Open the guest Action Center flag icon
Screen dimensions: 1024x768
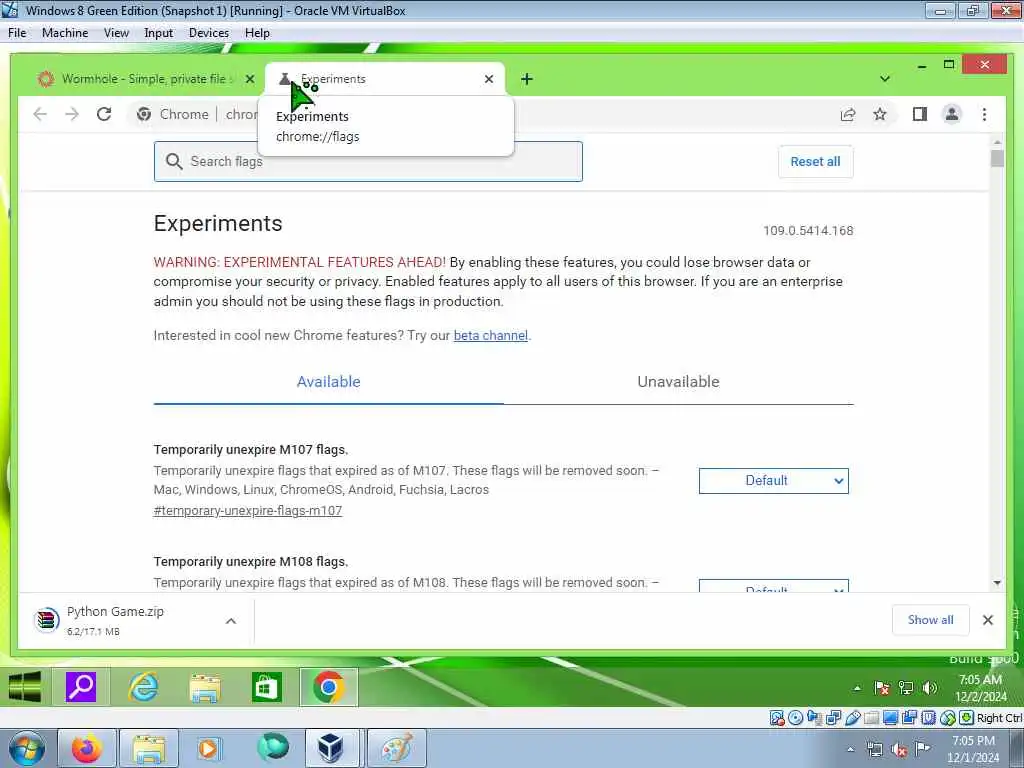[882, 688]
